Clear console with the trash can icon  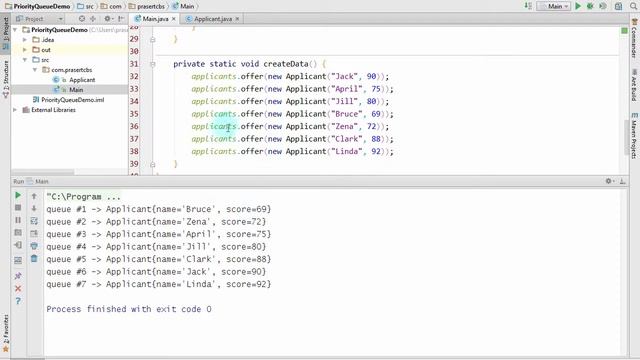34,258
